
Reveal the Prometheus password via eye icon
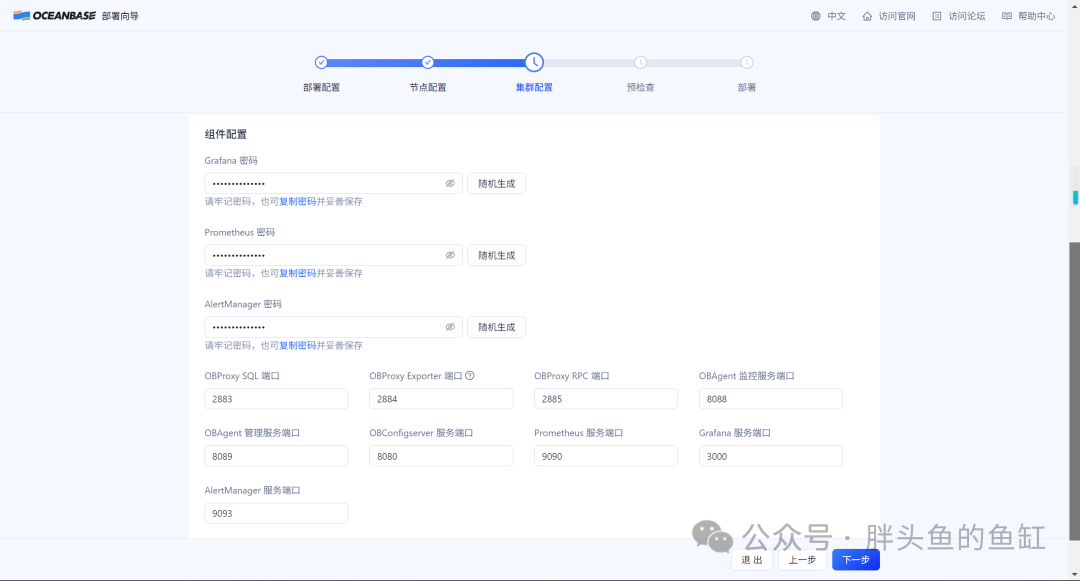pos(450,255)
